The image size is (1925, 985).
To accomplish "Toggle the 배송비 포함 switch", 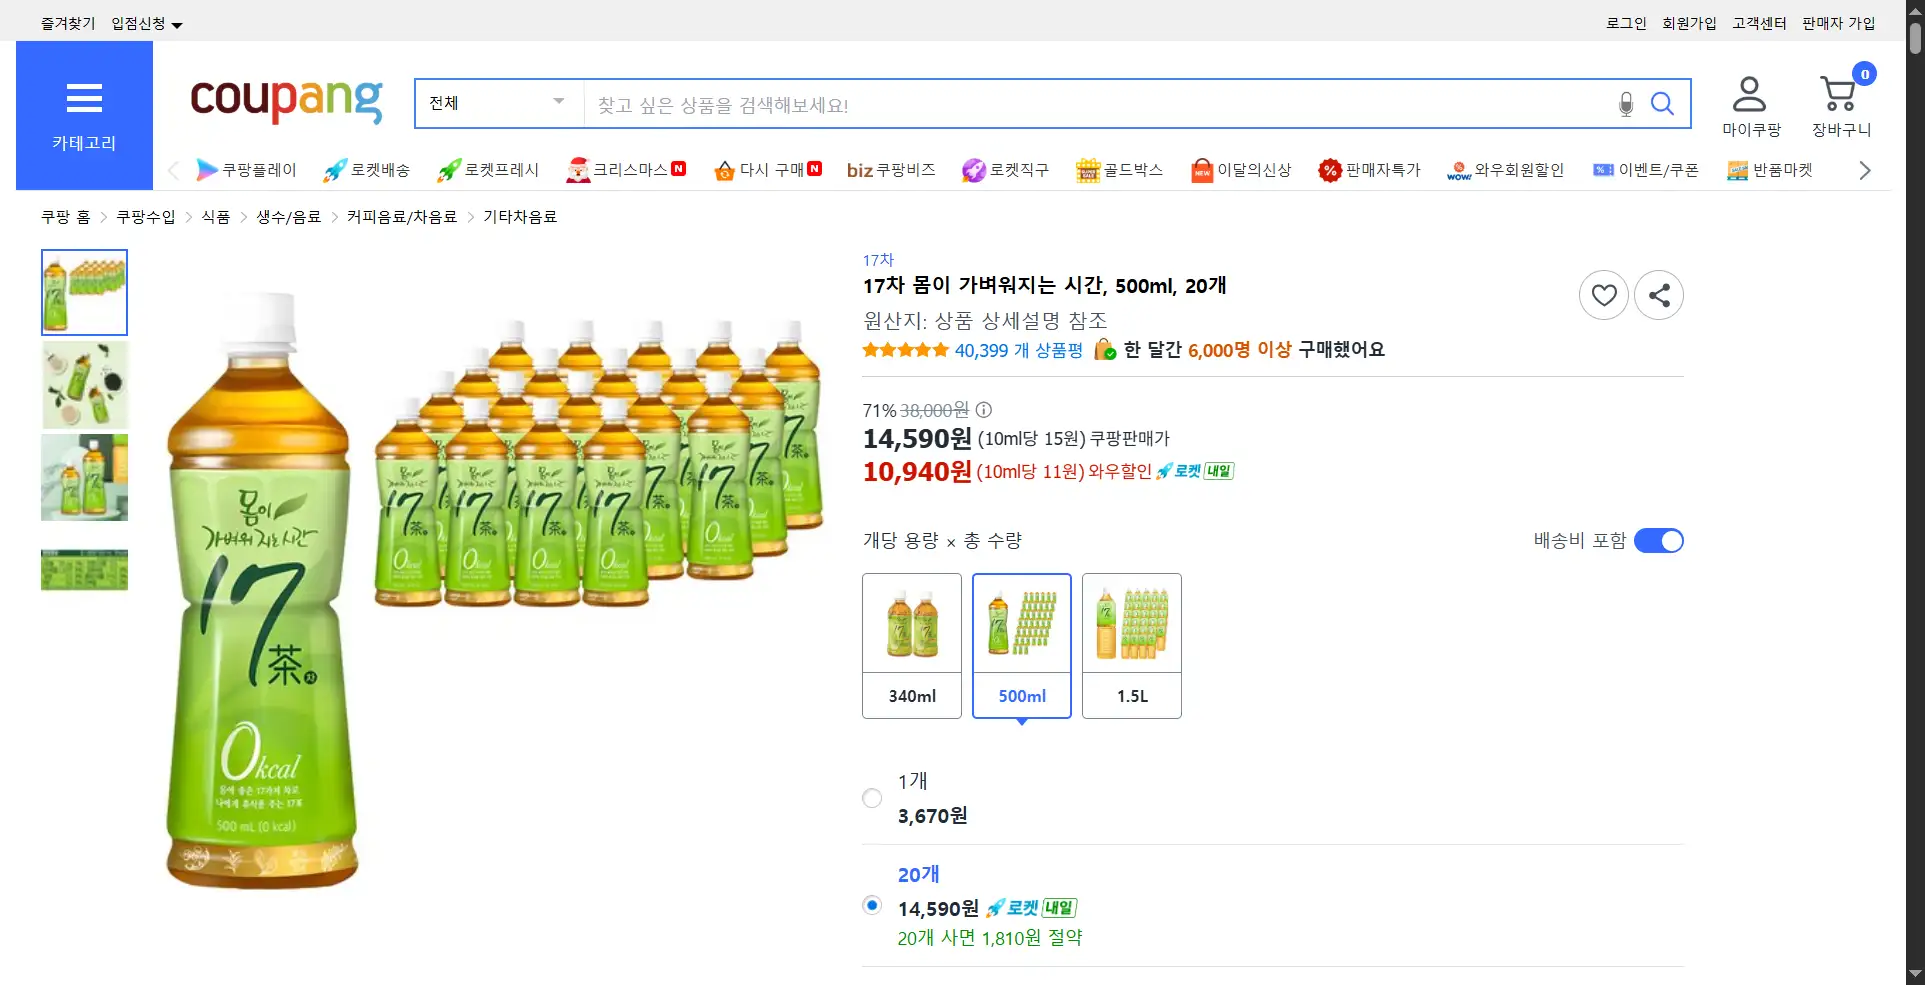I will click(x=1658, y=541).
